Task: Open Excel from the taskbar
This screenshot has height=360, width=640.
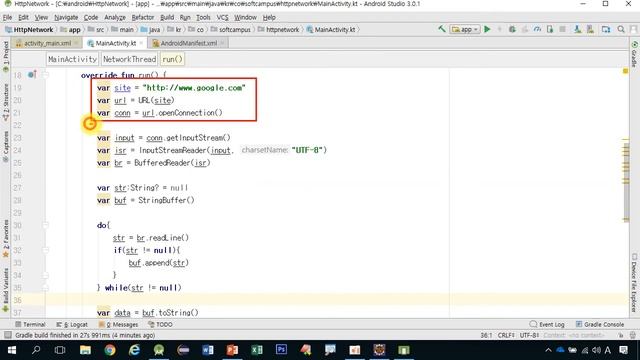Action: tap(257, 350)
